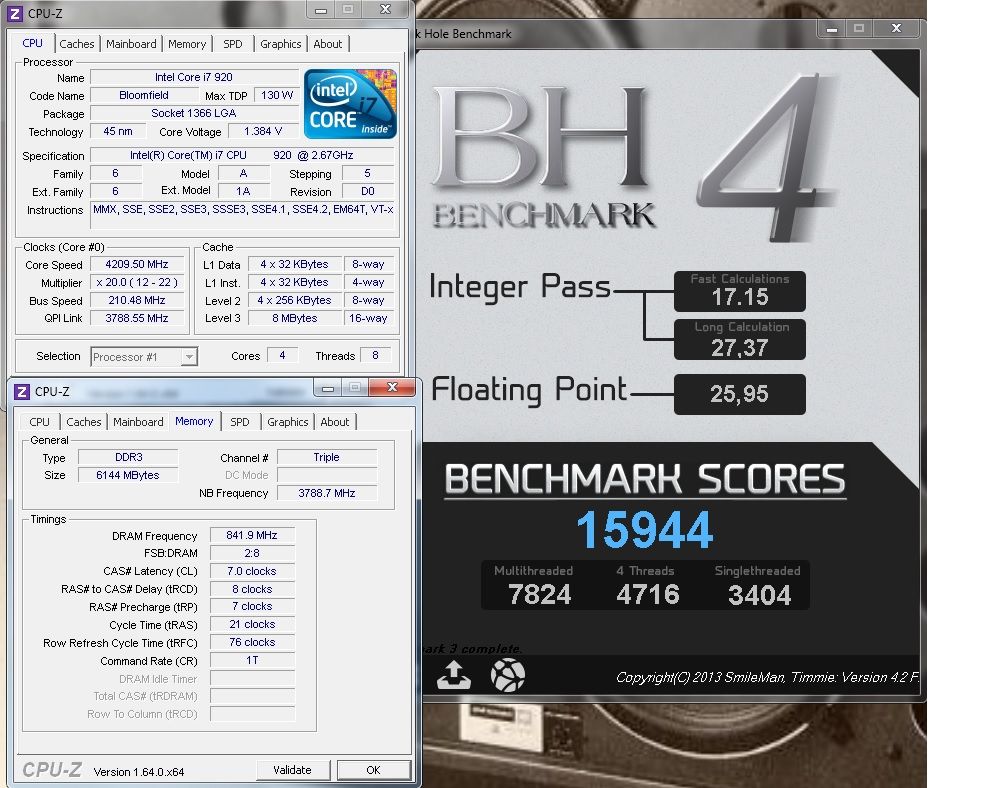This screenshot has width=1008, height=788.
Task: Open Caches tab in lower CPU-Z window
Action: tap(84, 422)
